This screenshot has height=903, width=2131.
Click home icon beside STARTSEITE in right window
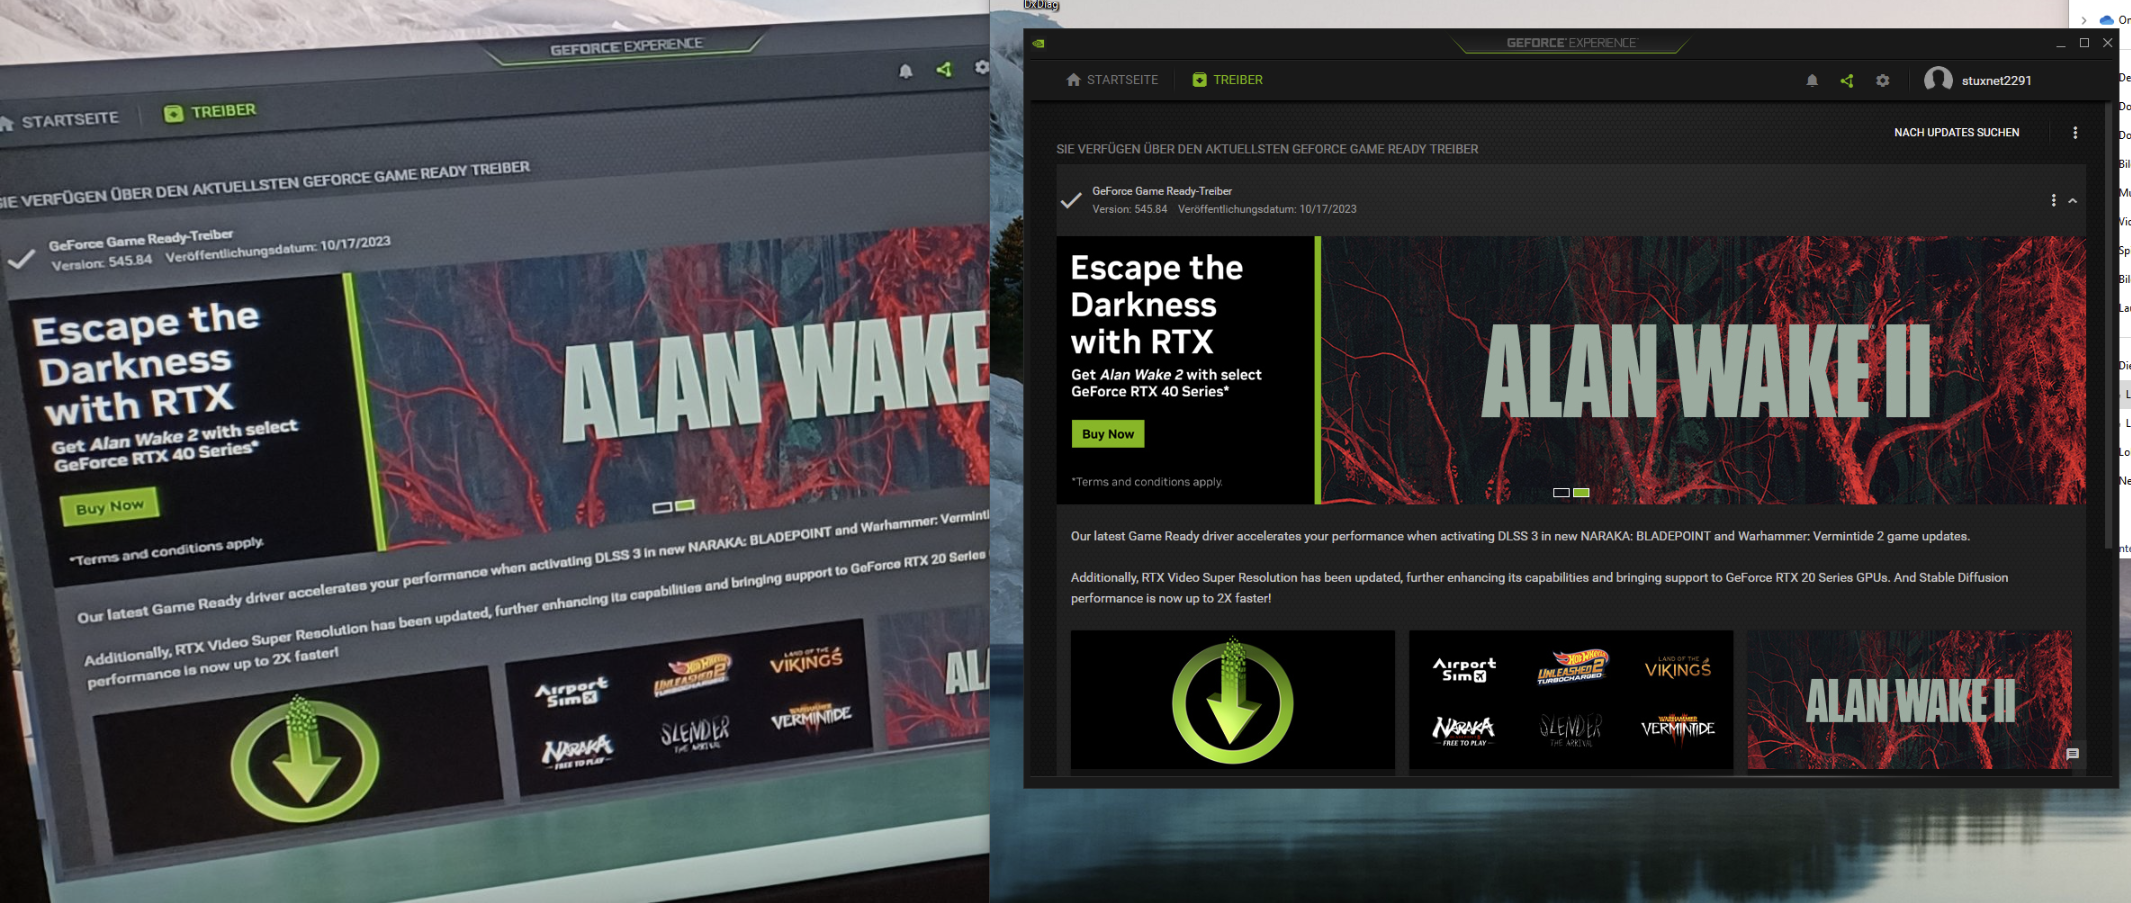coord(1073,80)
